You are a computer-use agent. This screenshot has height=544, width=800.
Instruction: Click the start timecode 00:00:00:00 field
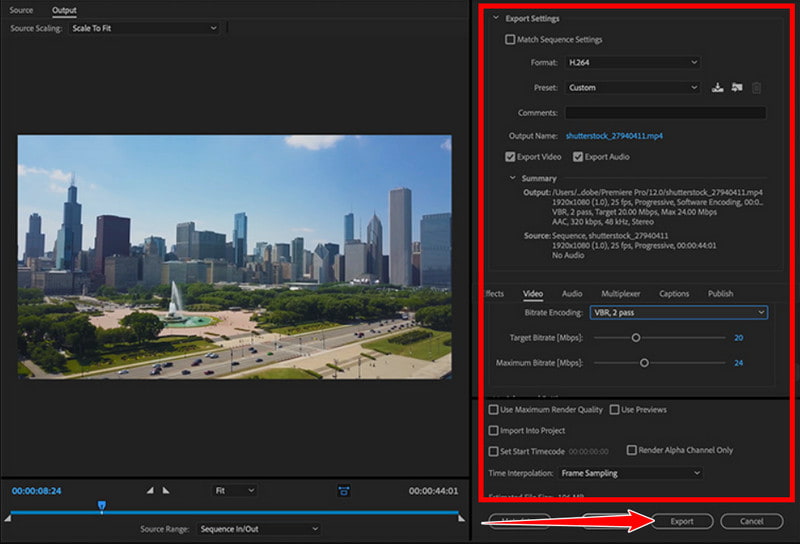[x=588, y=452]
